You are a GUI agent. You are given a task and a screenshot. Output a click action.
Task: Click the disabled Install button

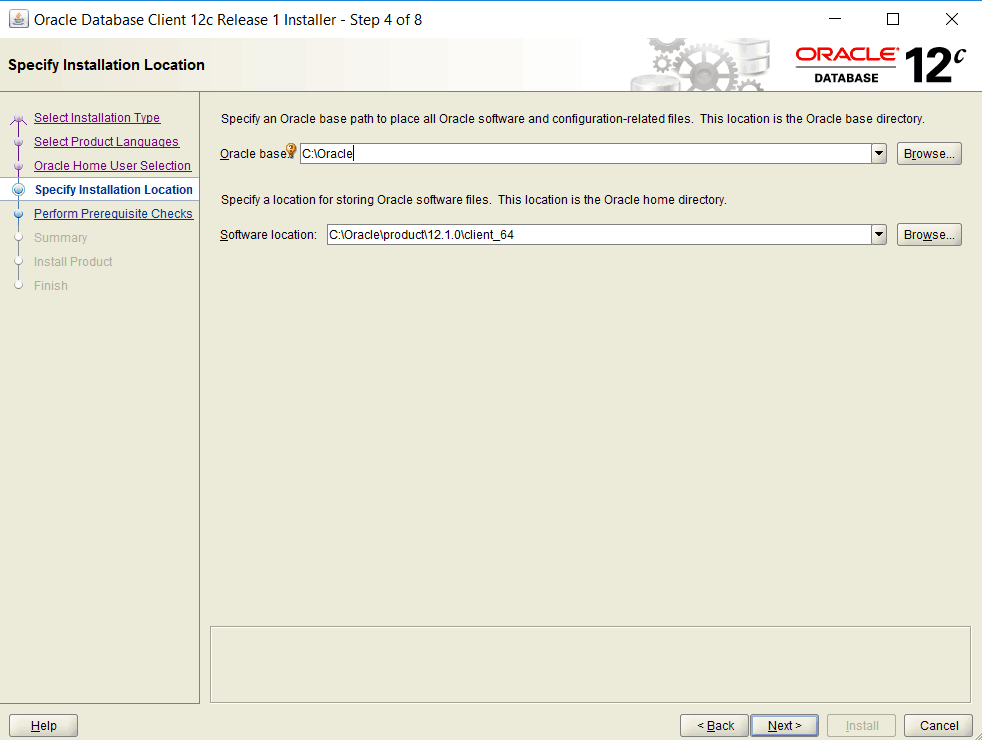point(861,726)
